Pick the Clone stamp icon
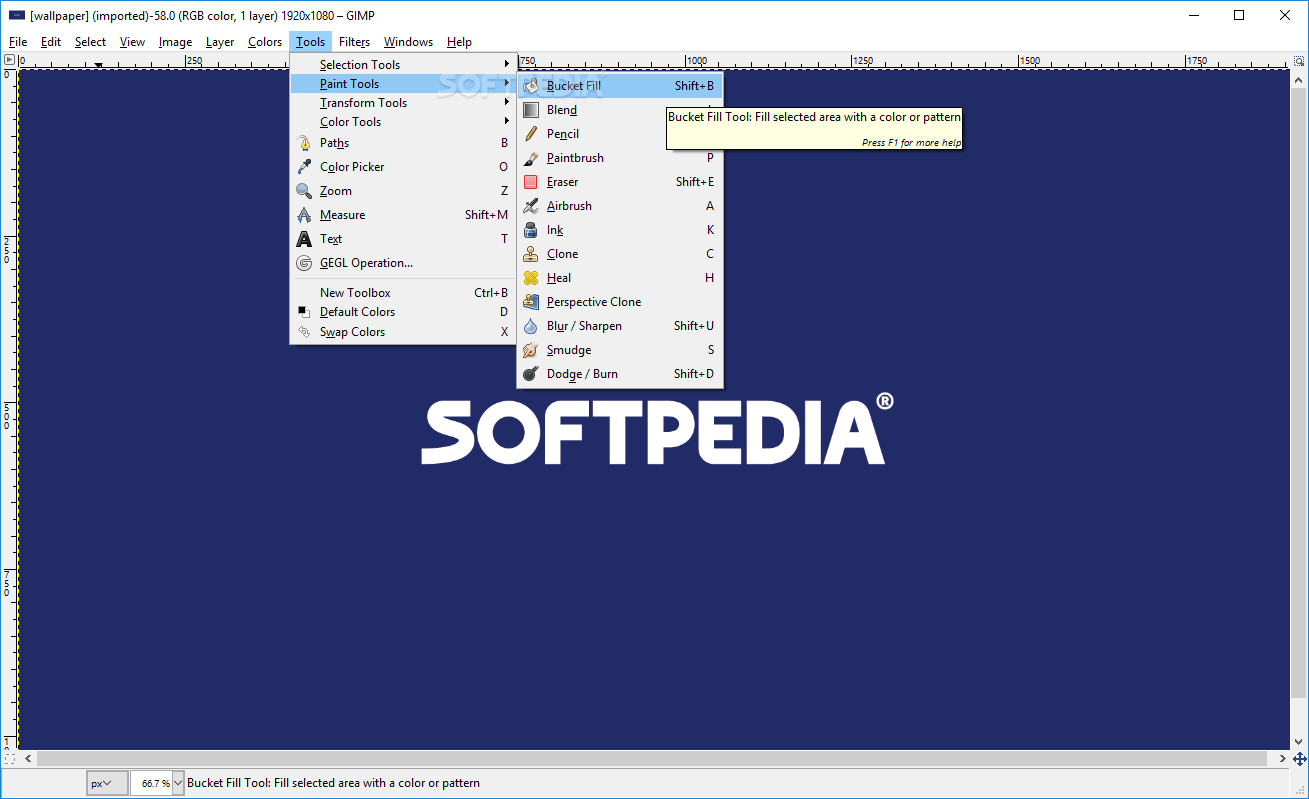Viewport: 1309px width, 799px height. click(x=531, y=254)
